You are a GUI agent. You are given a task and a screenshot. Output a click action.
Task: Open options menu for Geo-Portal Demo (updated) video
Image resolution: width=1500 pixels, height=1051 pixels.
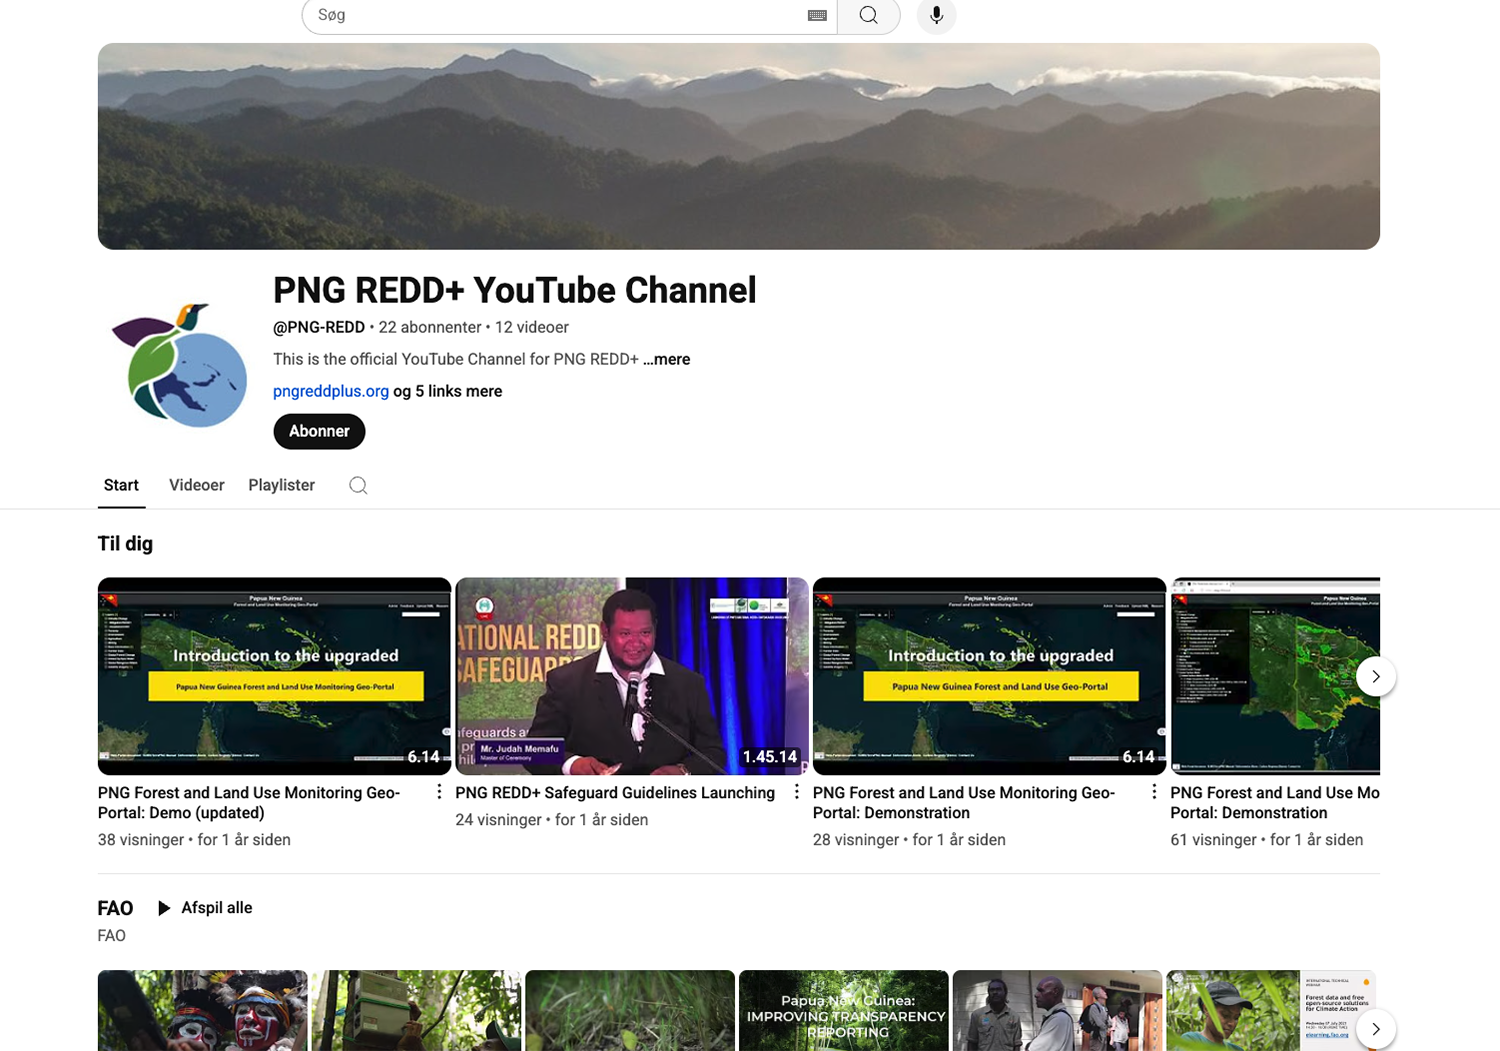coord(439,792)
